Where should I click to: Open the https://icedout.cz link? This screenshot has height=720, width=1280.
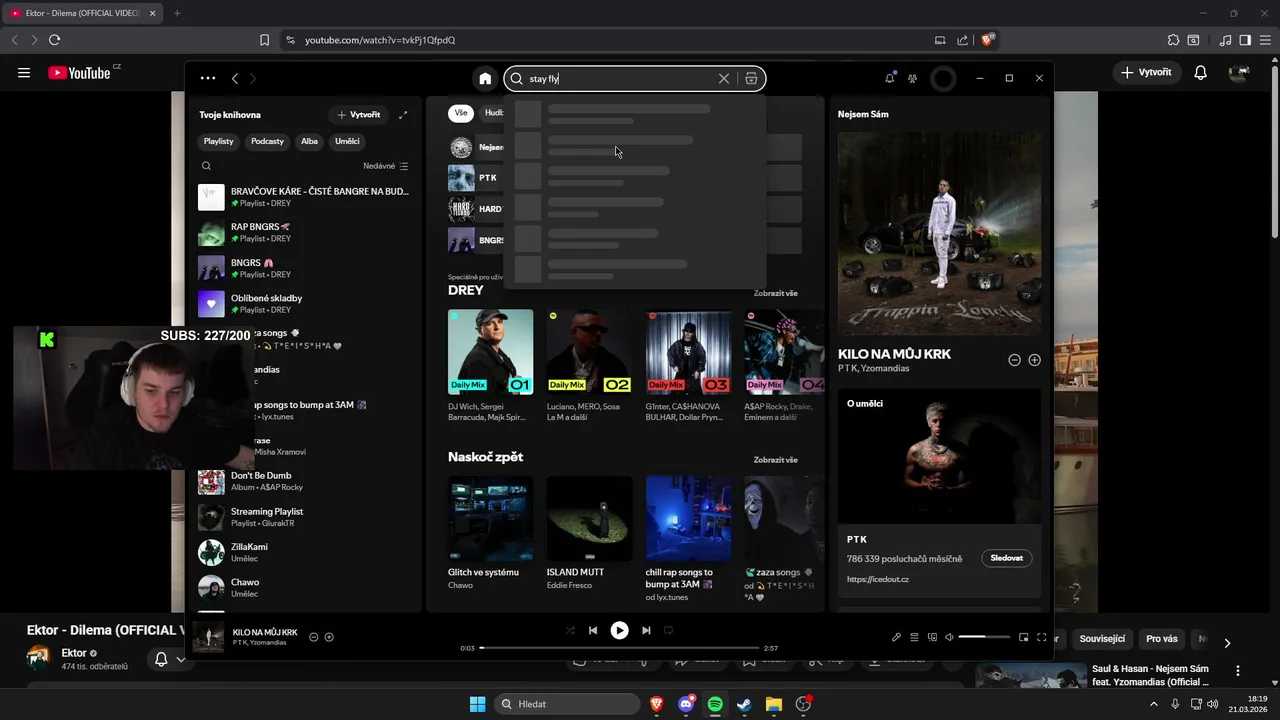pos(877,579)
